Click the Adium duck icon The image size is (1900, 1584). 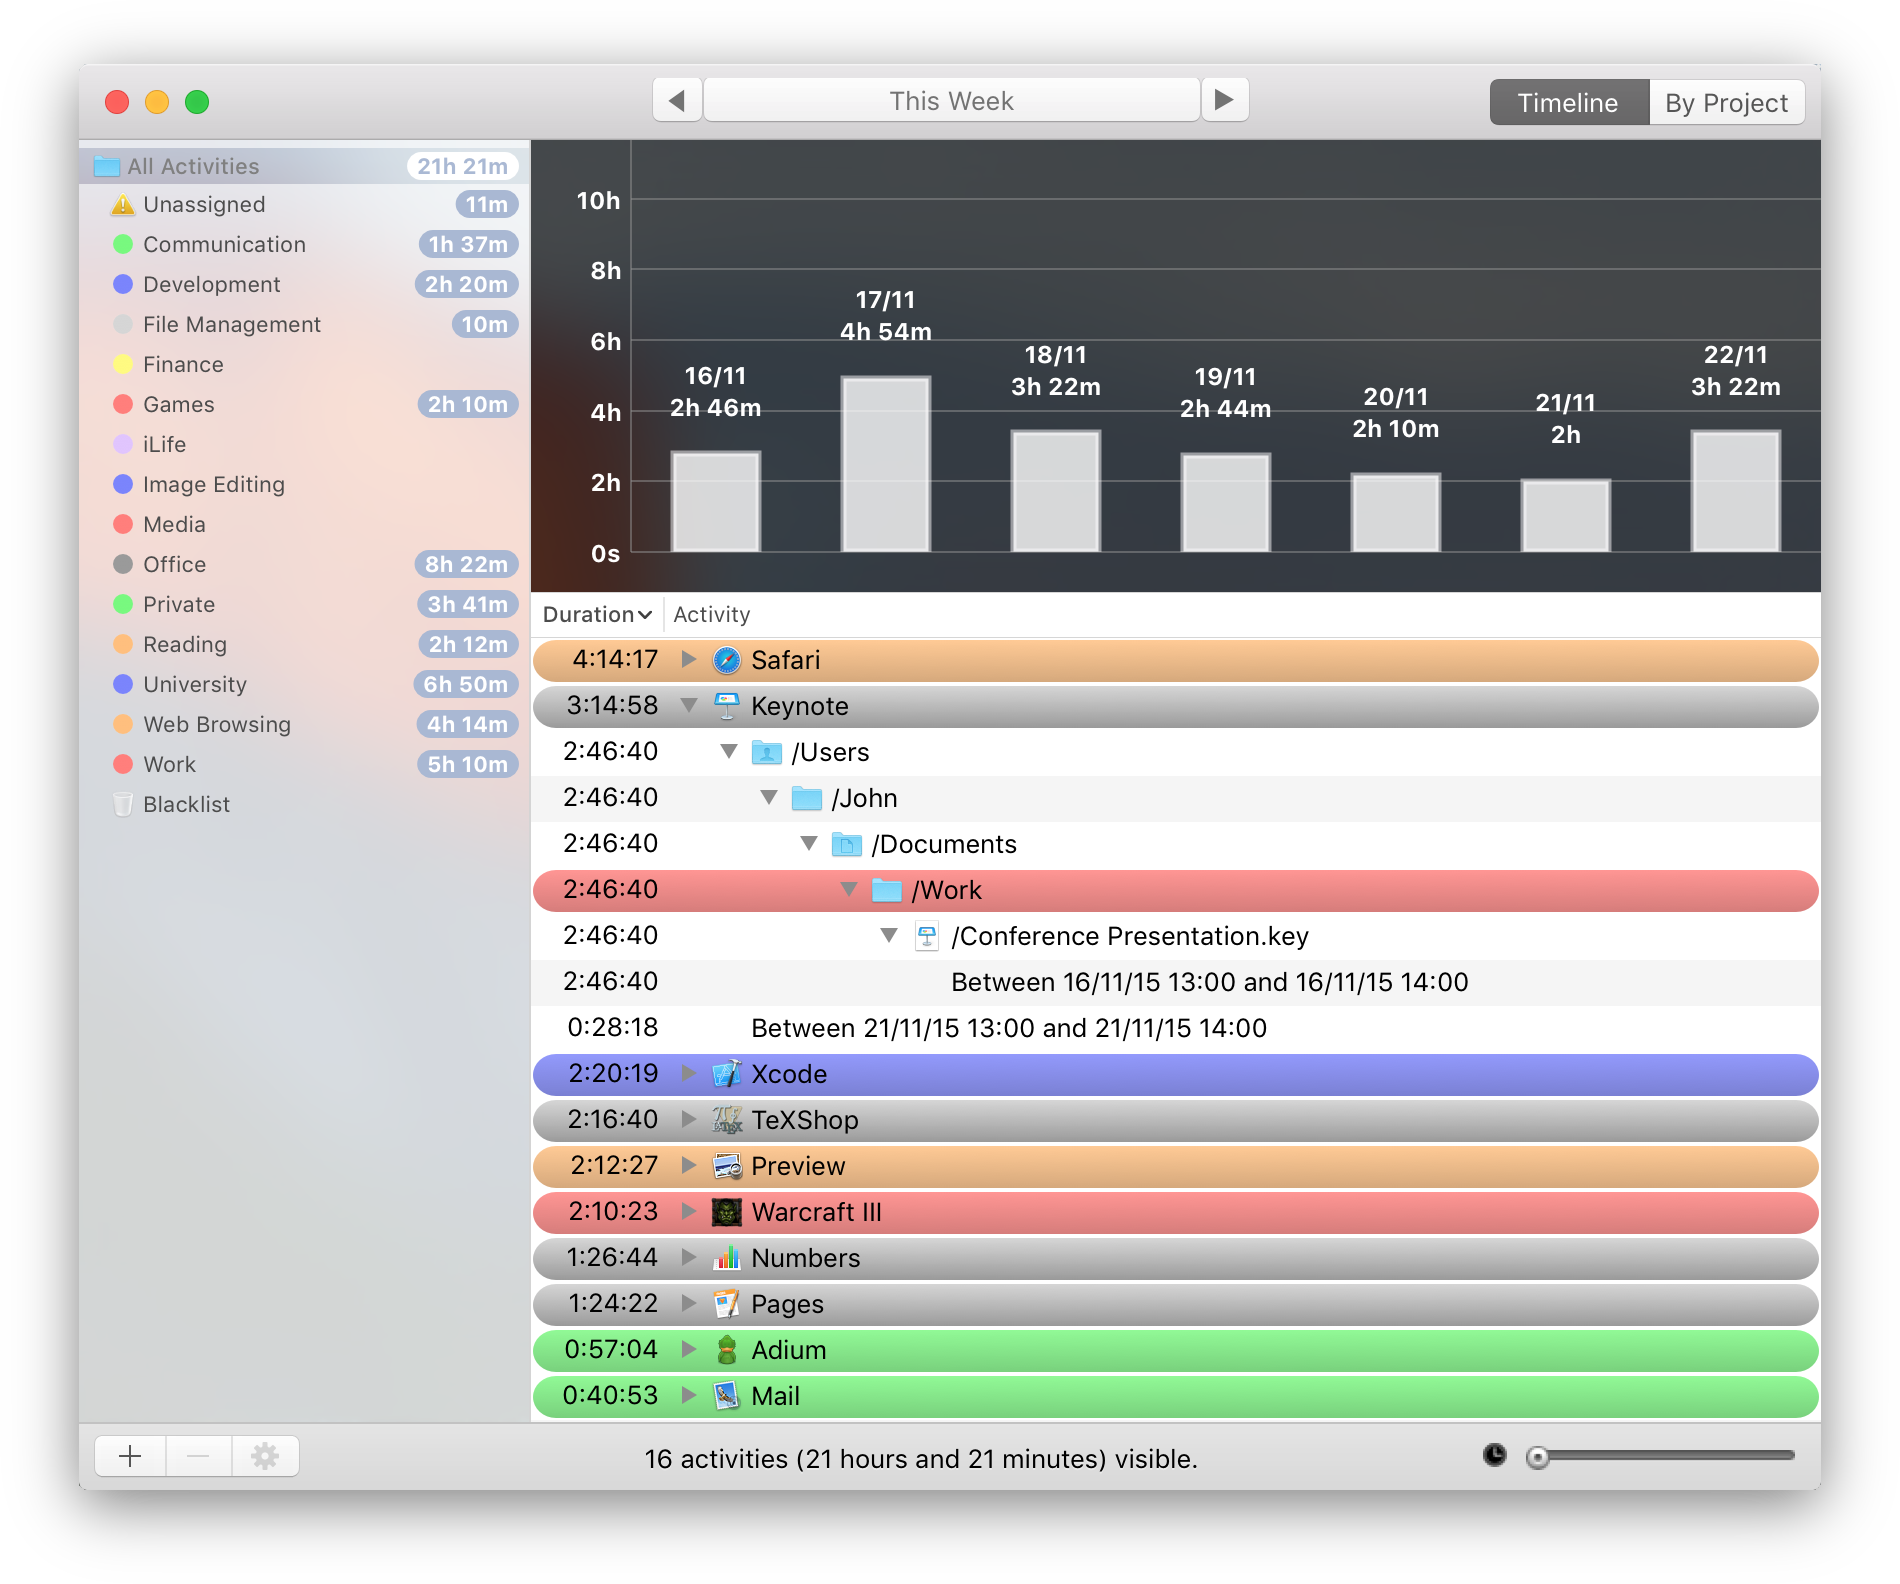point(727,1350)
